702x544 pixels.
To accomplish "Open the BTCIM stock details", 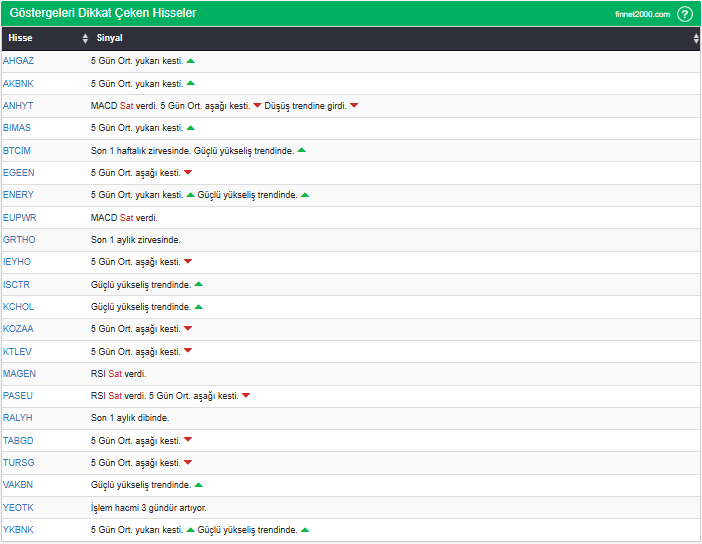I will (17, 150).
